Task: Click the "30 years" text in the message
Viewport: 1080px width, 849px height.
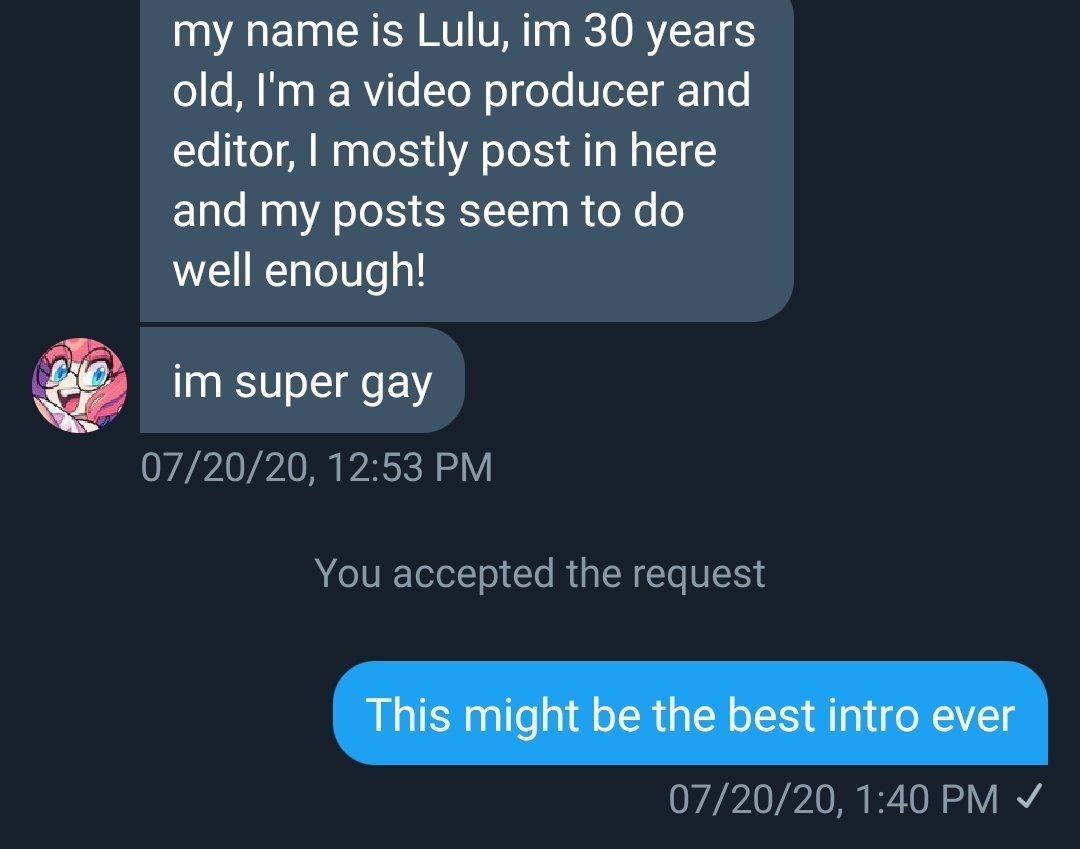Action: click(x=669, y=32)
